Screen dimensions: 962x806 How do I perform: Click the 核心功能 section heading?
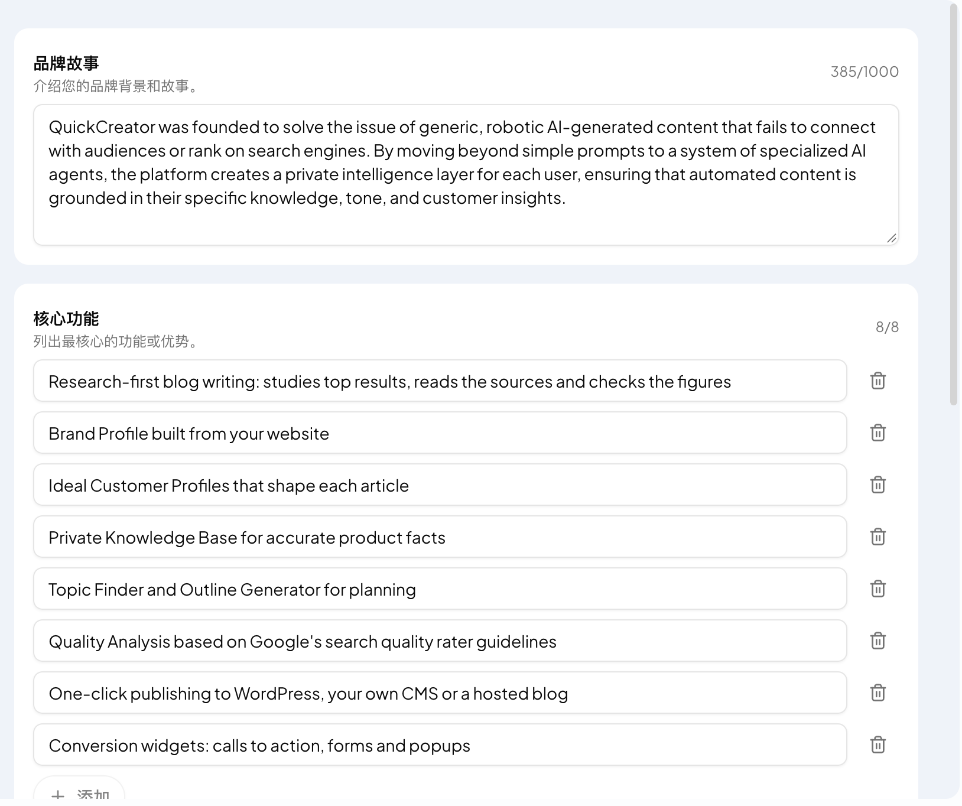66,319
